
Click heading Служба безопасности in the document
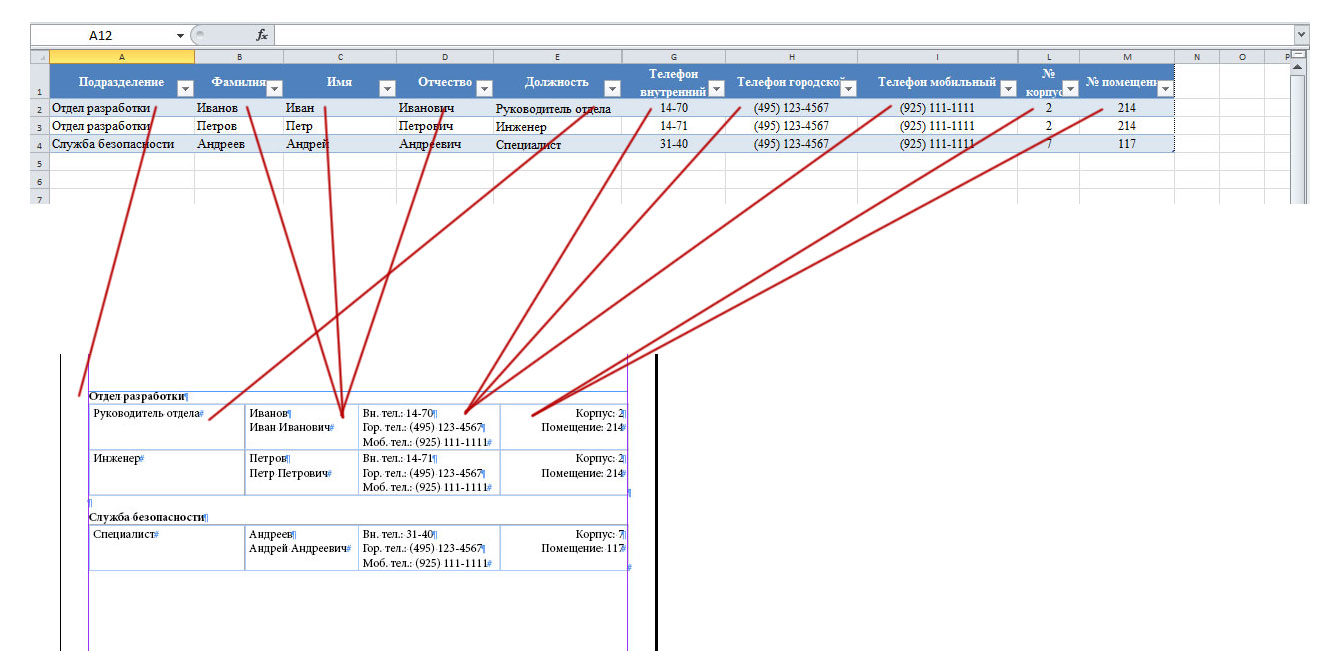click(x=146, y=518)
